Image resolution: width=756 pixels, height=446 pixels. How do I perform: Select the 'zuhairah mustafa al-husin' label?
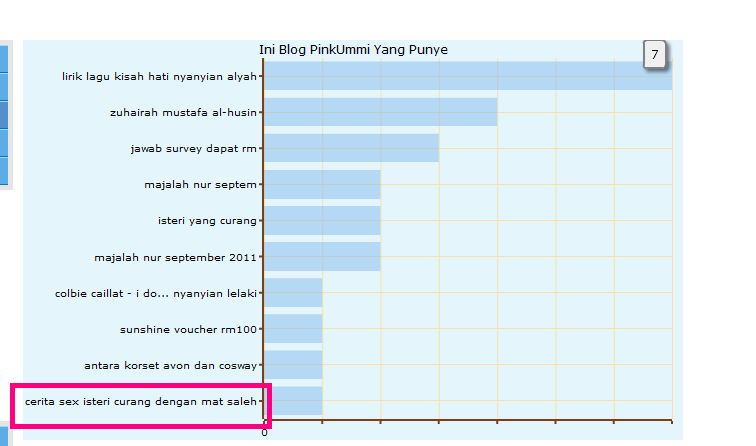183,112
